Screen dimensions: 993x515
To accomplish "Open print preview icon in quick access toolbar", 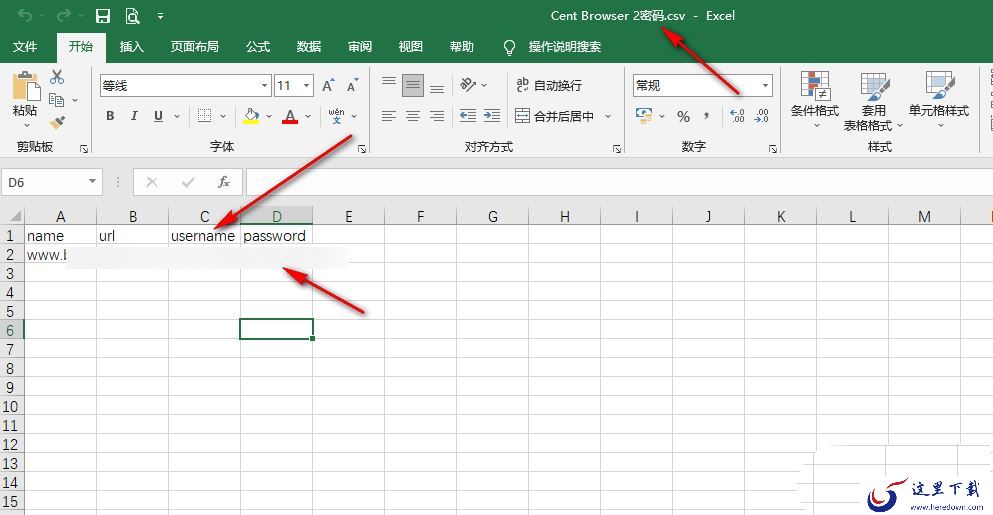I will [x=132, y=16].
